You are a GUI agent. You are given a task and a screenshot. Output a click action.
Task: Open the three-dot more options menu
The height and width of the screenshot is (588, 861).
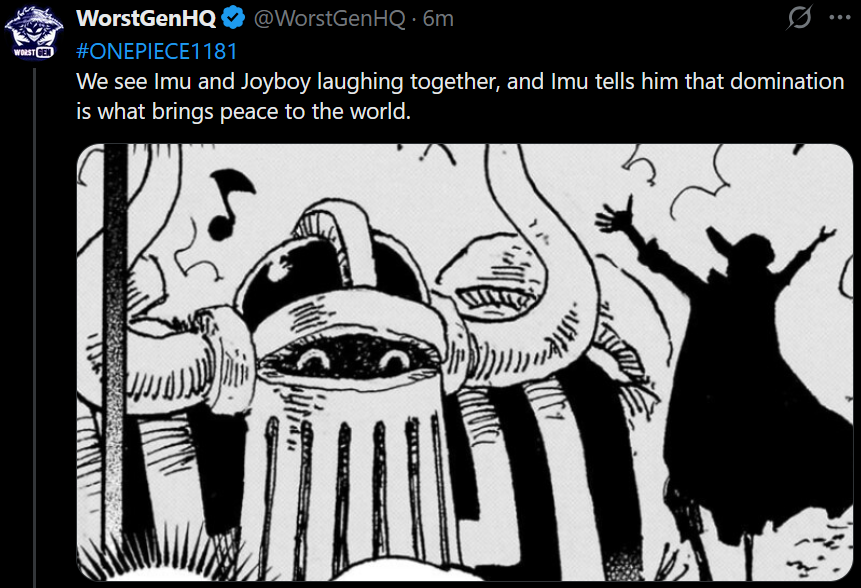click(840, 18)
